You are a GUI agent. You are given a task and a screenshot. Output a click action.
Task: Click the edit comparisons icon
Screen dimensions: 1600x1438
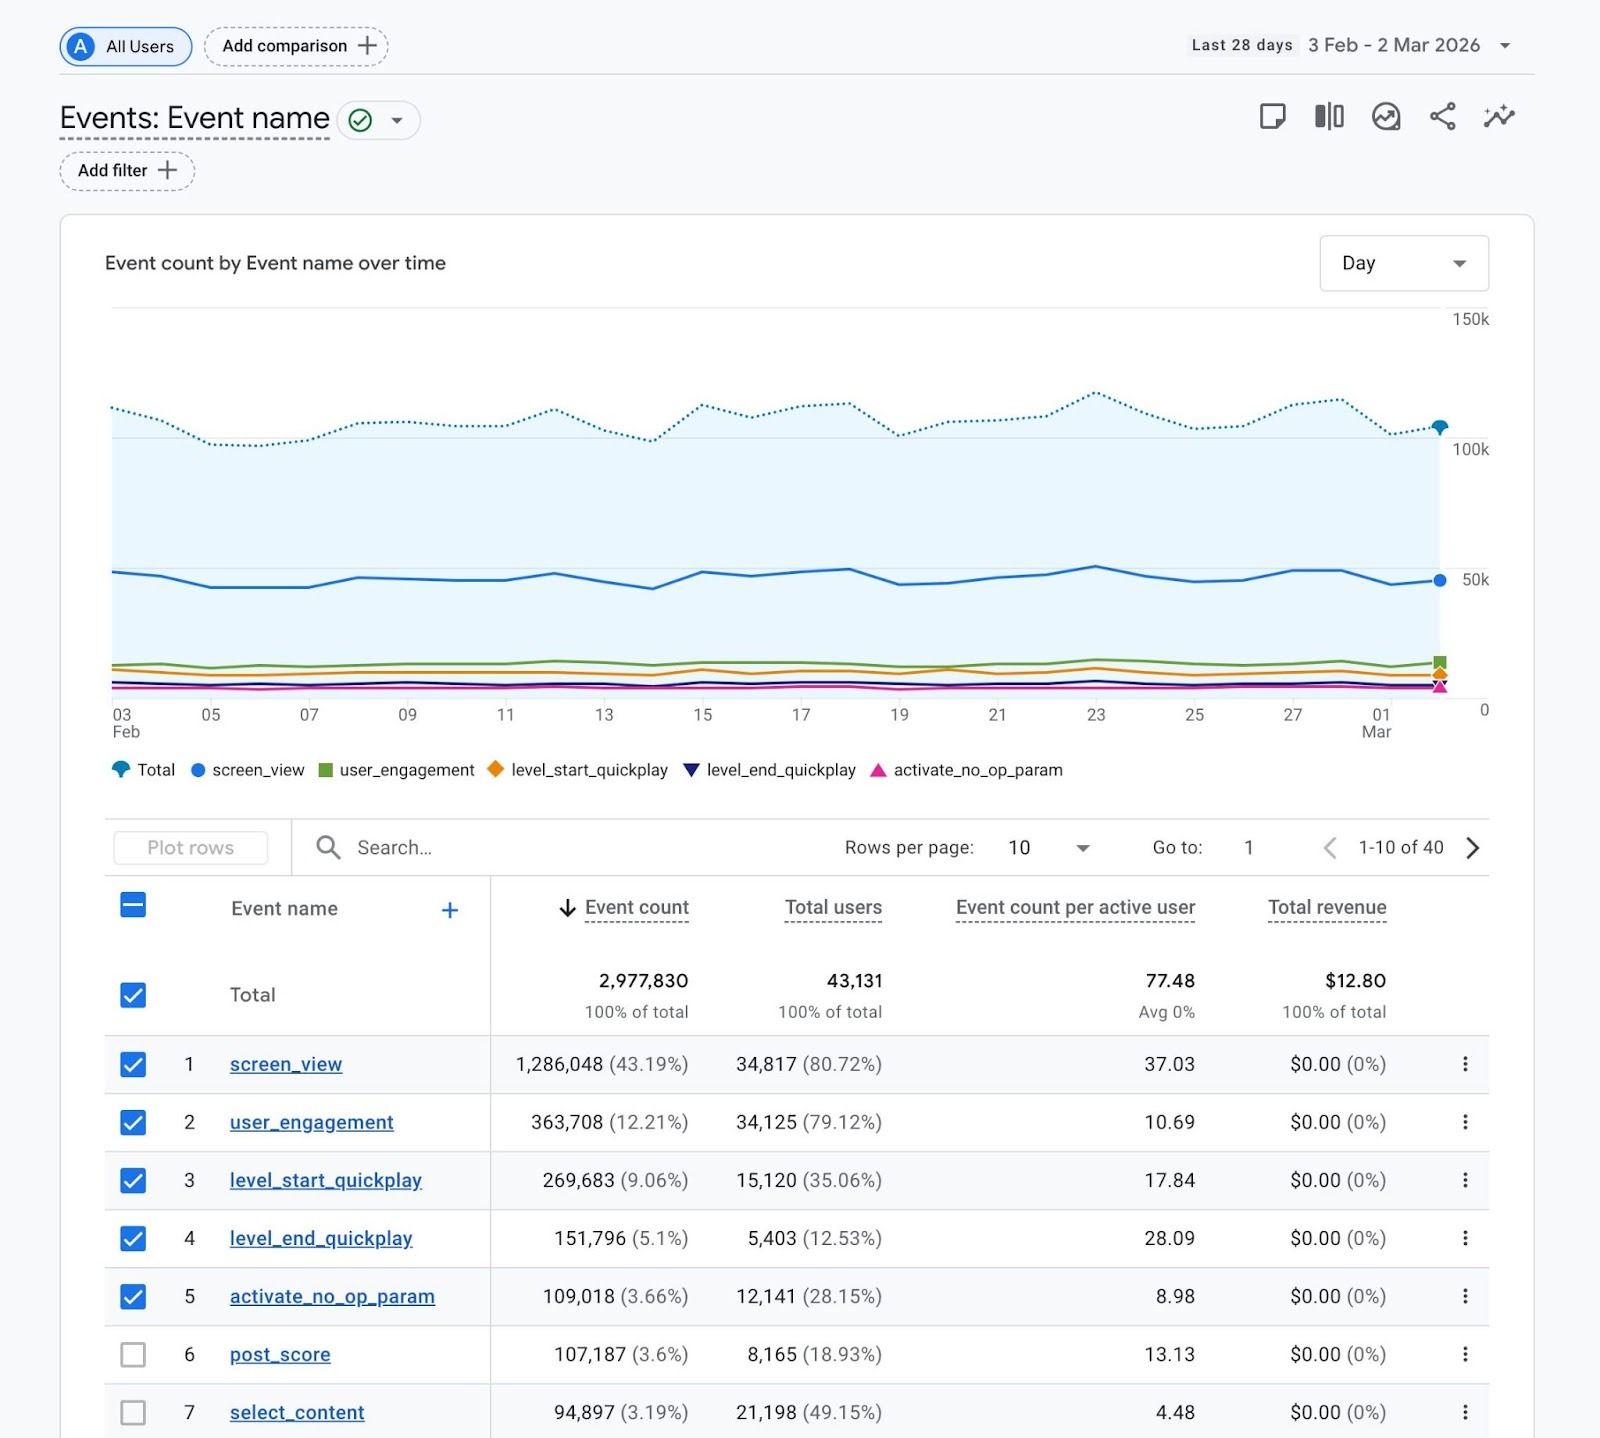coord(1328,117)
